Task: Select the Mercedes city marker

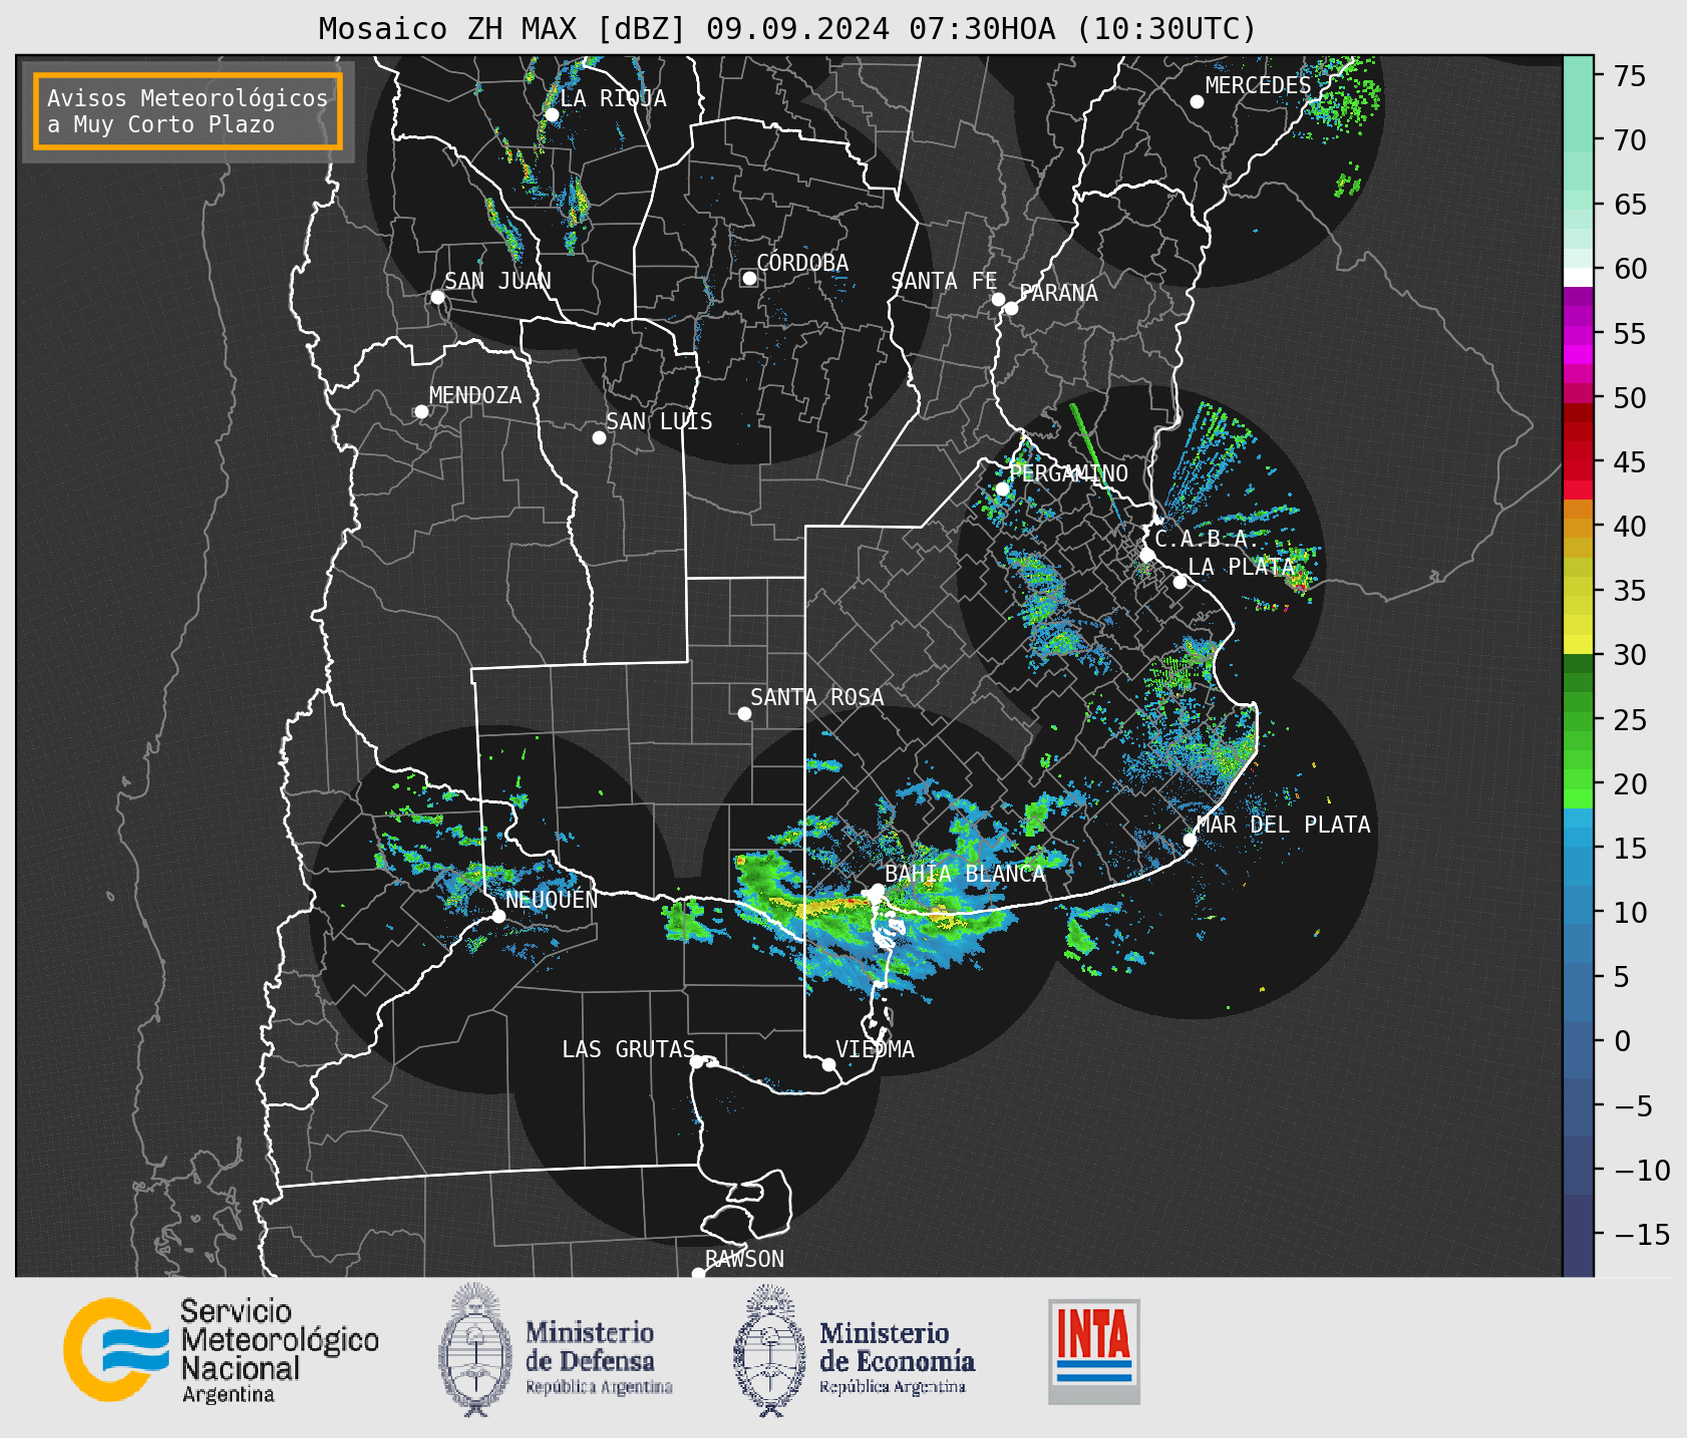Action: [x=1197, y=102]
